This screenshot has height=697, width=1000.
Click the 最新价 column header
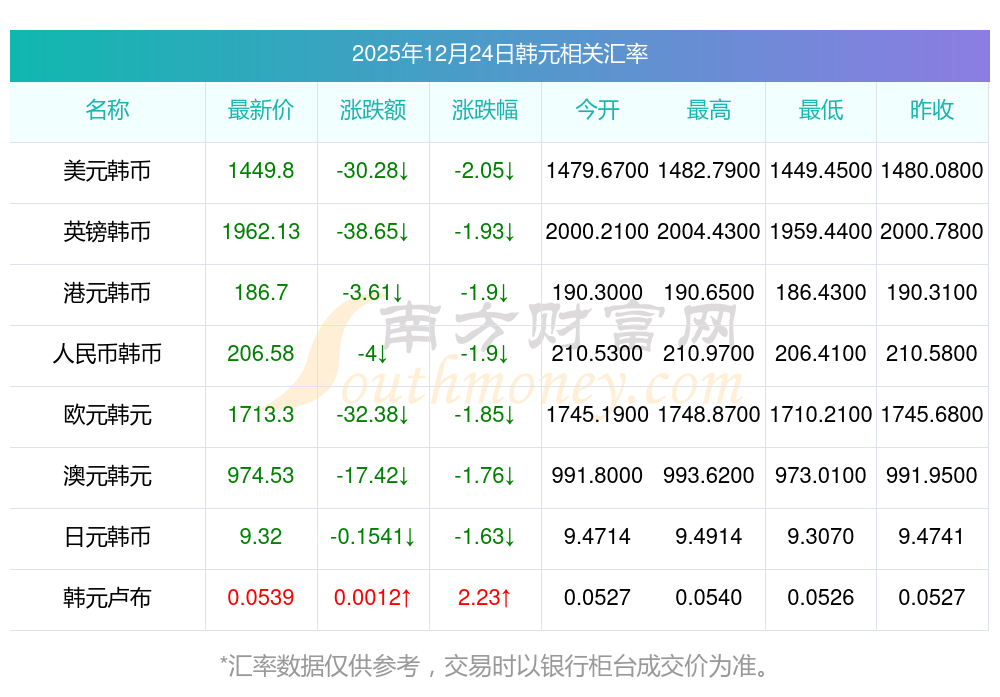point(261,111)
